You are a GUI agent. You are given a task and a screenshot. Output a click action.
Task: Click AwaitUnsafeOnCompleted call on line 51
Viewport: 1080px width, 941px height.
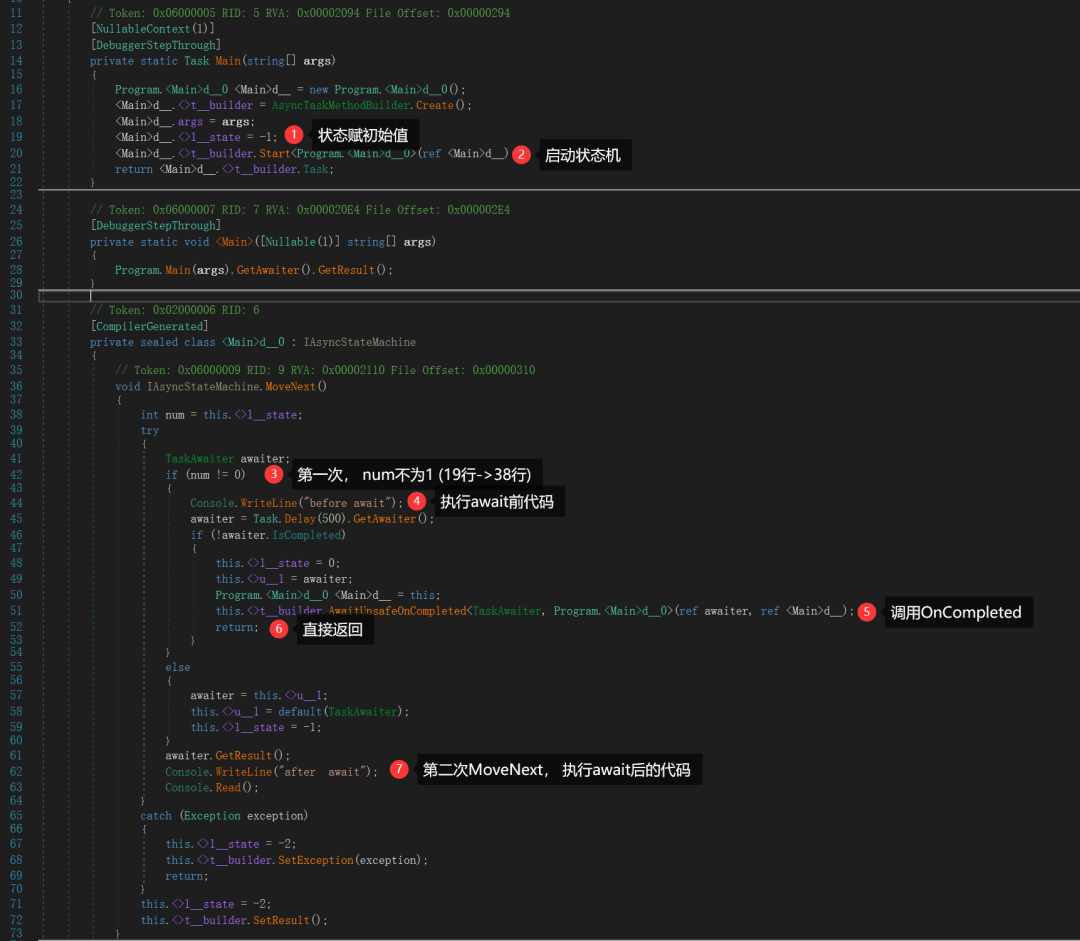tap(397, 611)
